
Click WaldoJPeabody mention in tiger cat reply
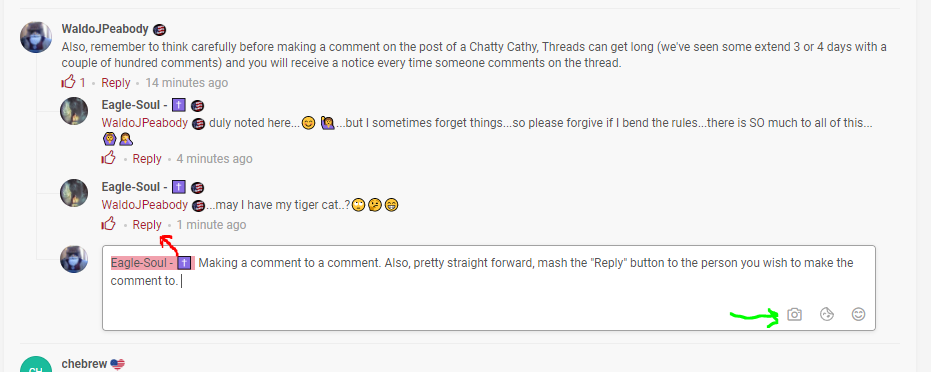point(145,205)
